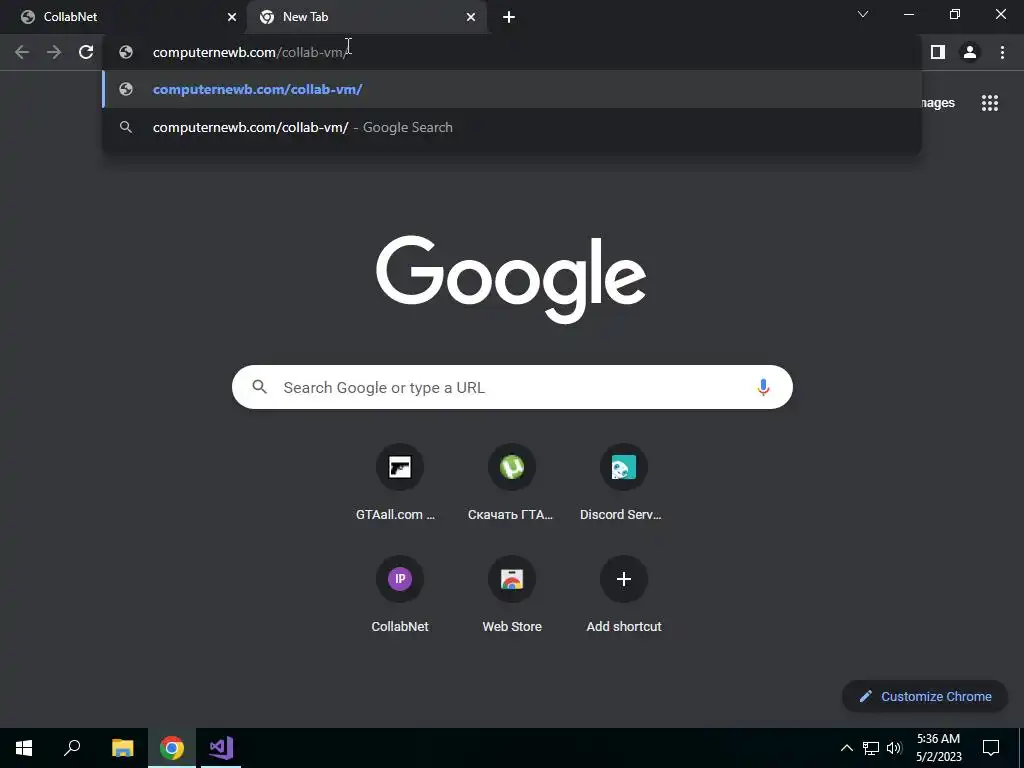
Task: Click the Google logo
Action: point(511,279)
